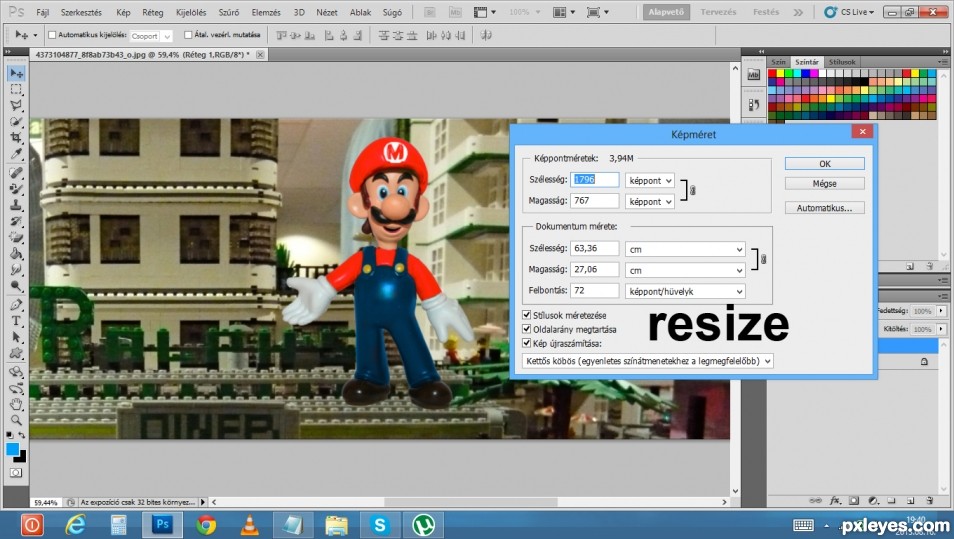
Task: Click the pixel height field showing 767
Action: 594,201
